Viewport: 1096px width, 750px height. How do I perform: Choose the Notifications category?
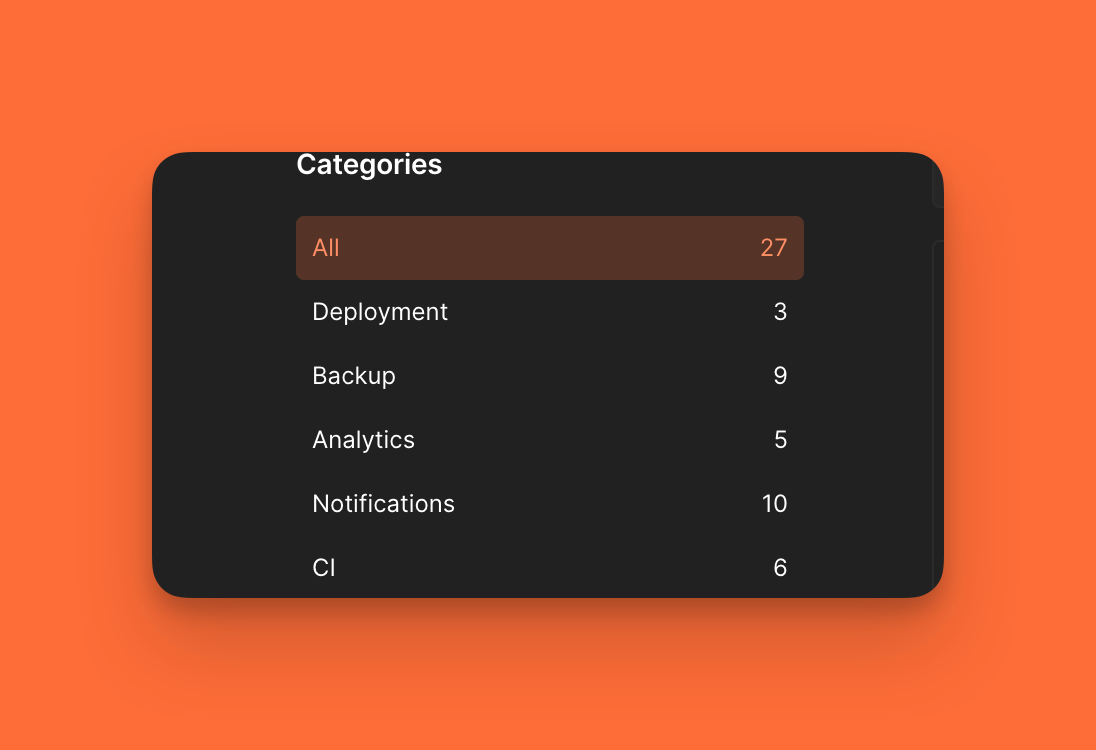[x=549, y=504]
